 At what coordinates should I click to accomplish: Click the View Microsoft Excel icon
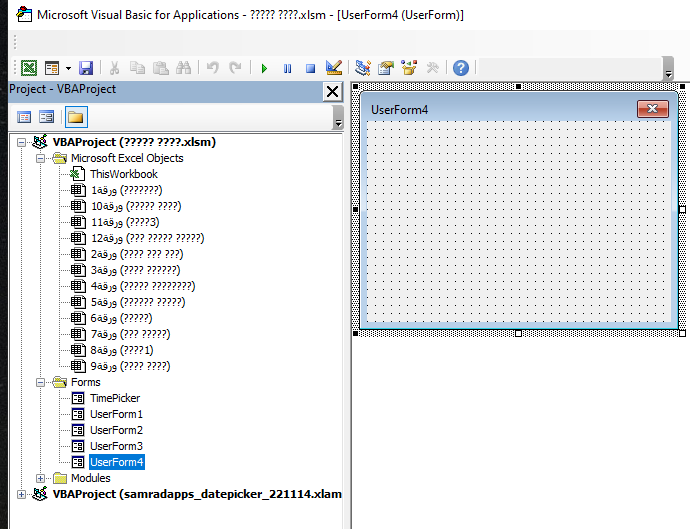click(29, 68)
